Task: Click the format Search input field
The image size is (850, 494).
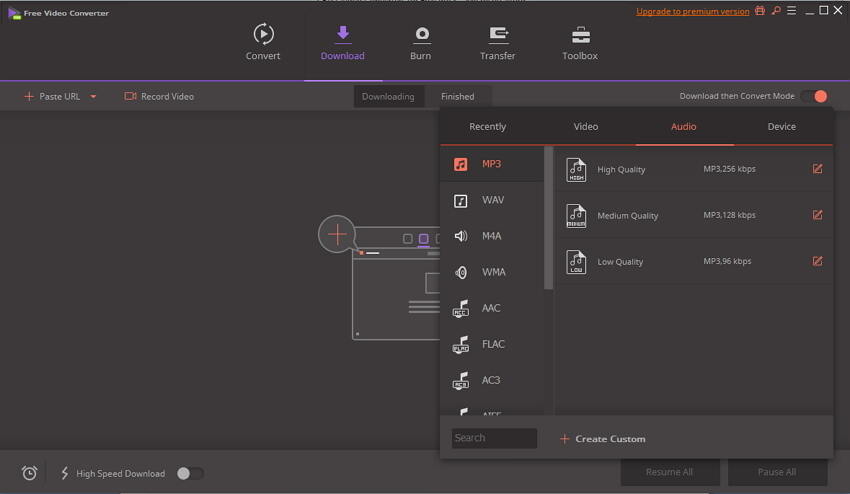Action: click(x=494, y=438)
